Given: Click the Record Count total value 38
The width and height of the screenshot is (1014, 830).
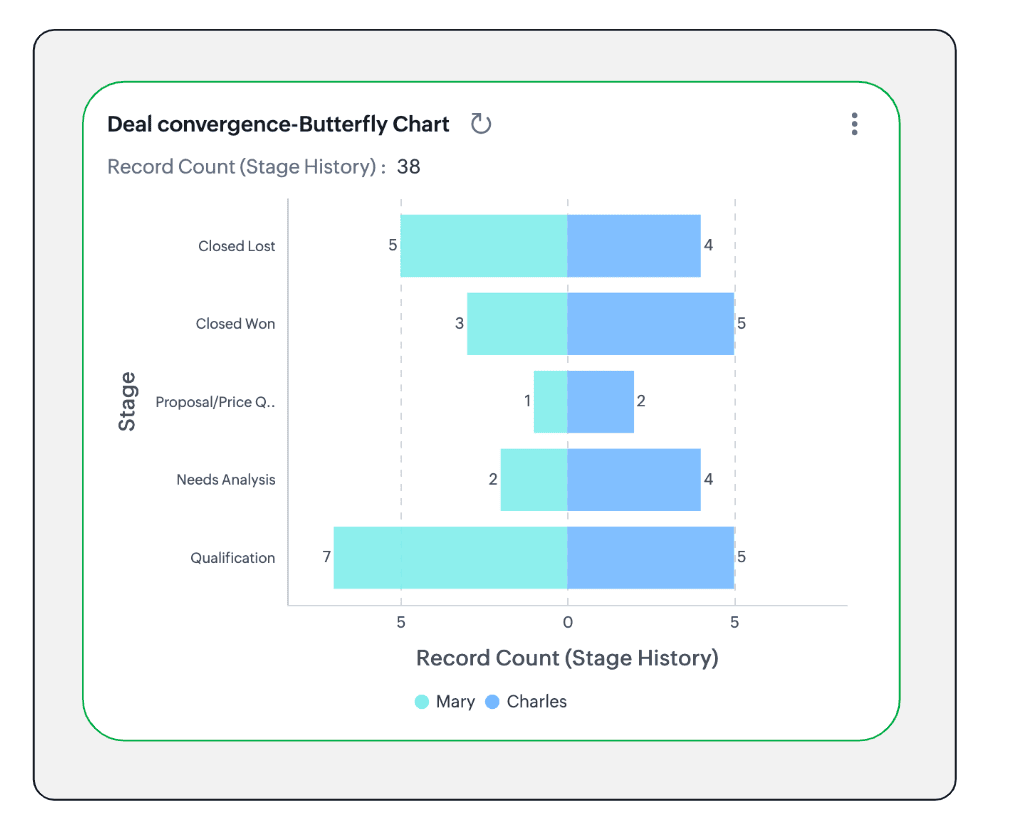Looking at the screenshot, I should click(x=408, y=167).
